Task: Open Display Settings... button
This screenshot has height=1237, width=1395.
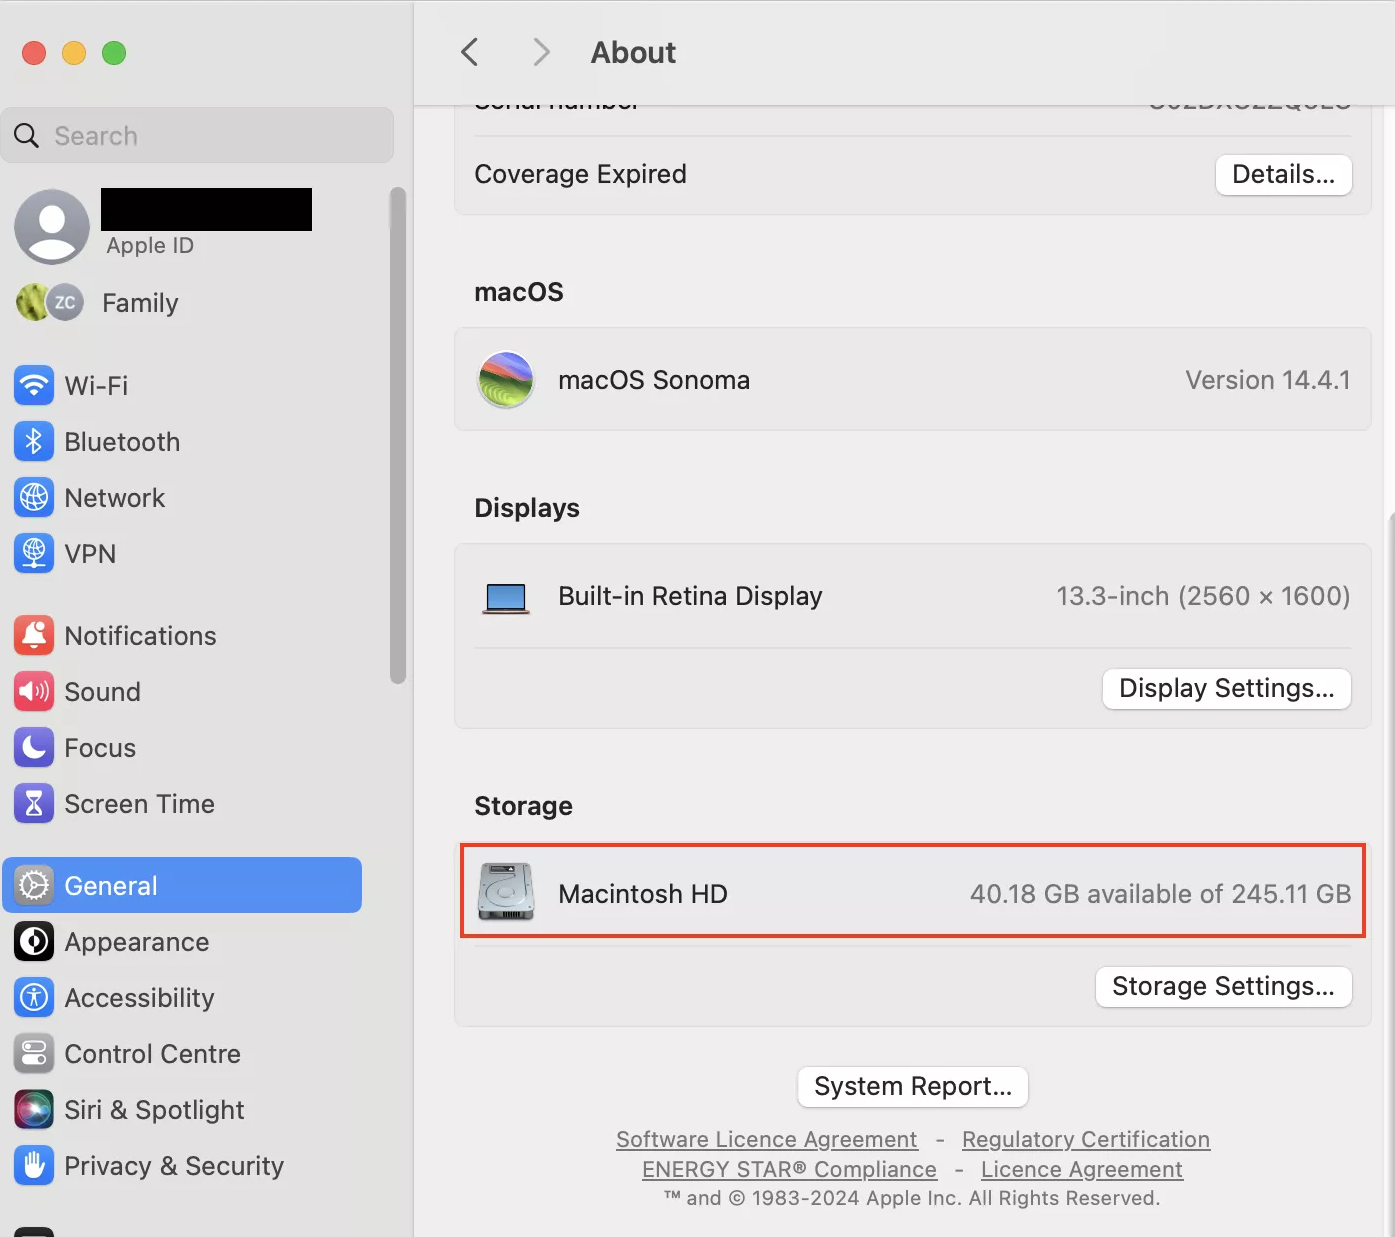Action: pyautogui.click(x=1226, y=689)
